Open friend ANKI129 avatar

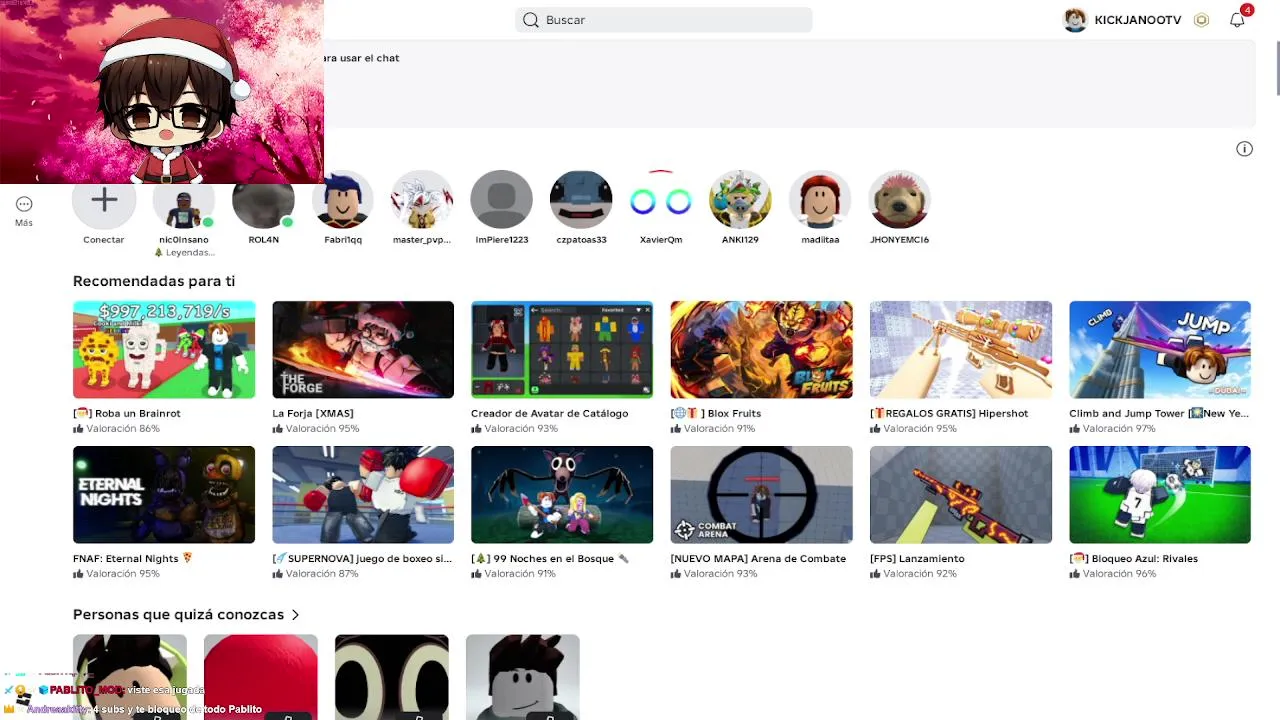[x=740, y=200]
